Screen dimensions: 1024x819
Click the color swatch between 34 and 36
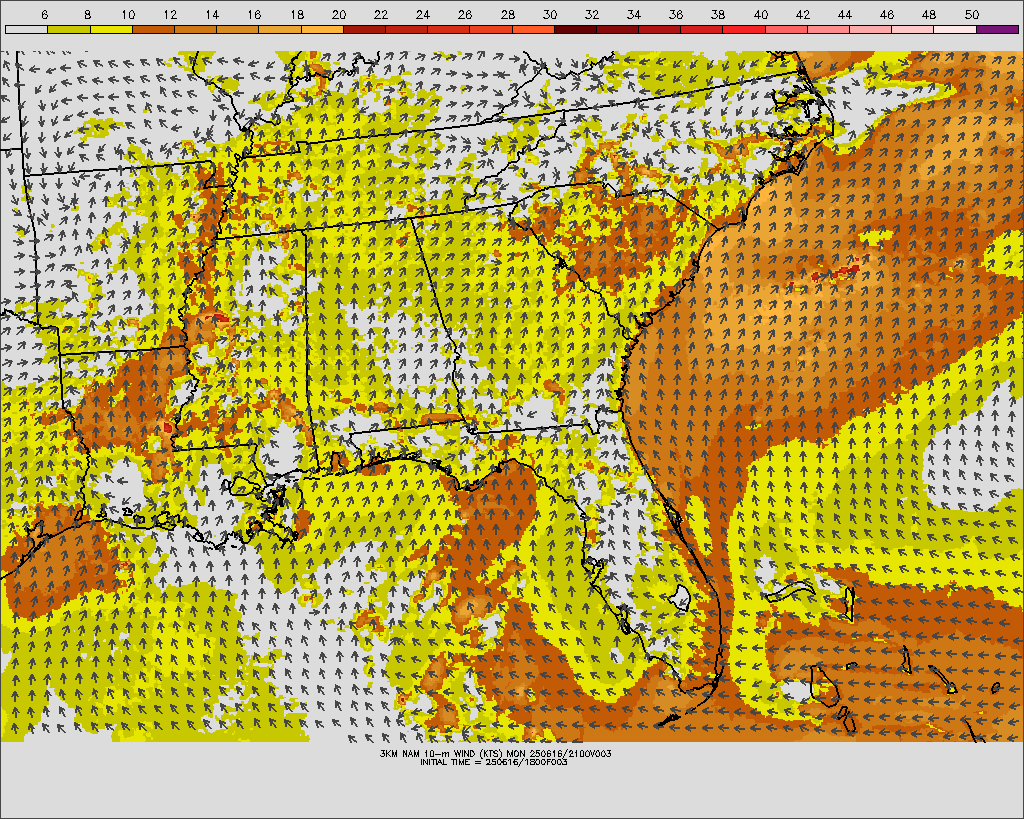click(660, 29)
